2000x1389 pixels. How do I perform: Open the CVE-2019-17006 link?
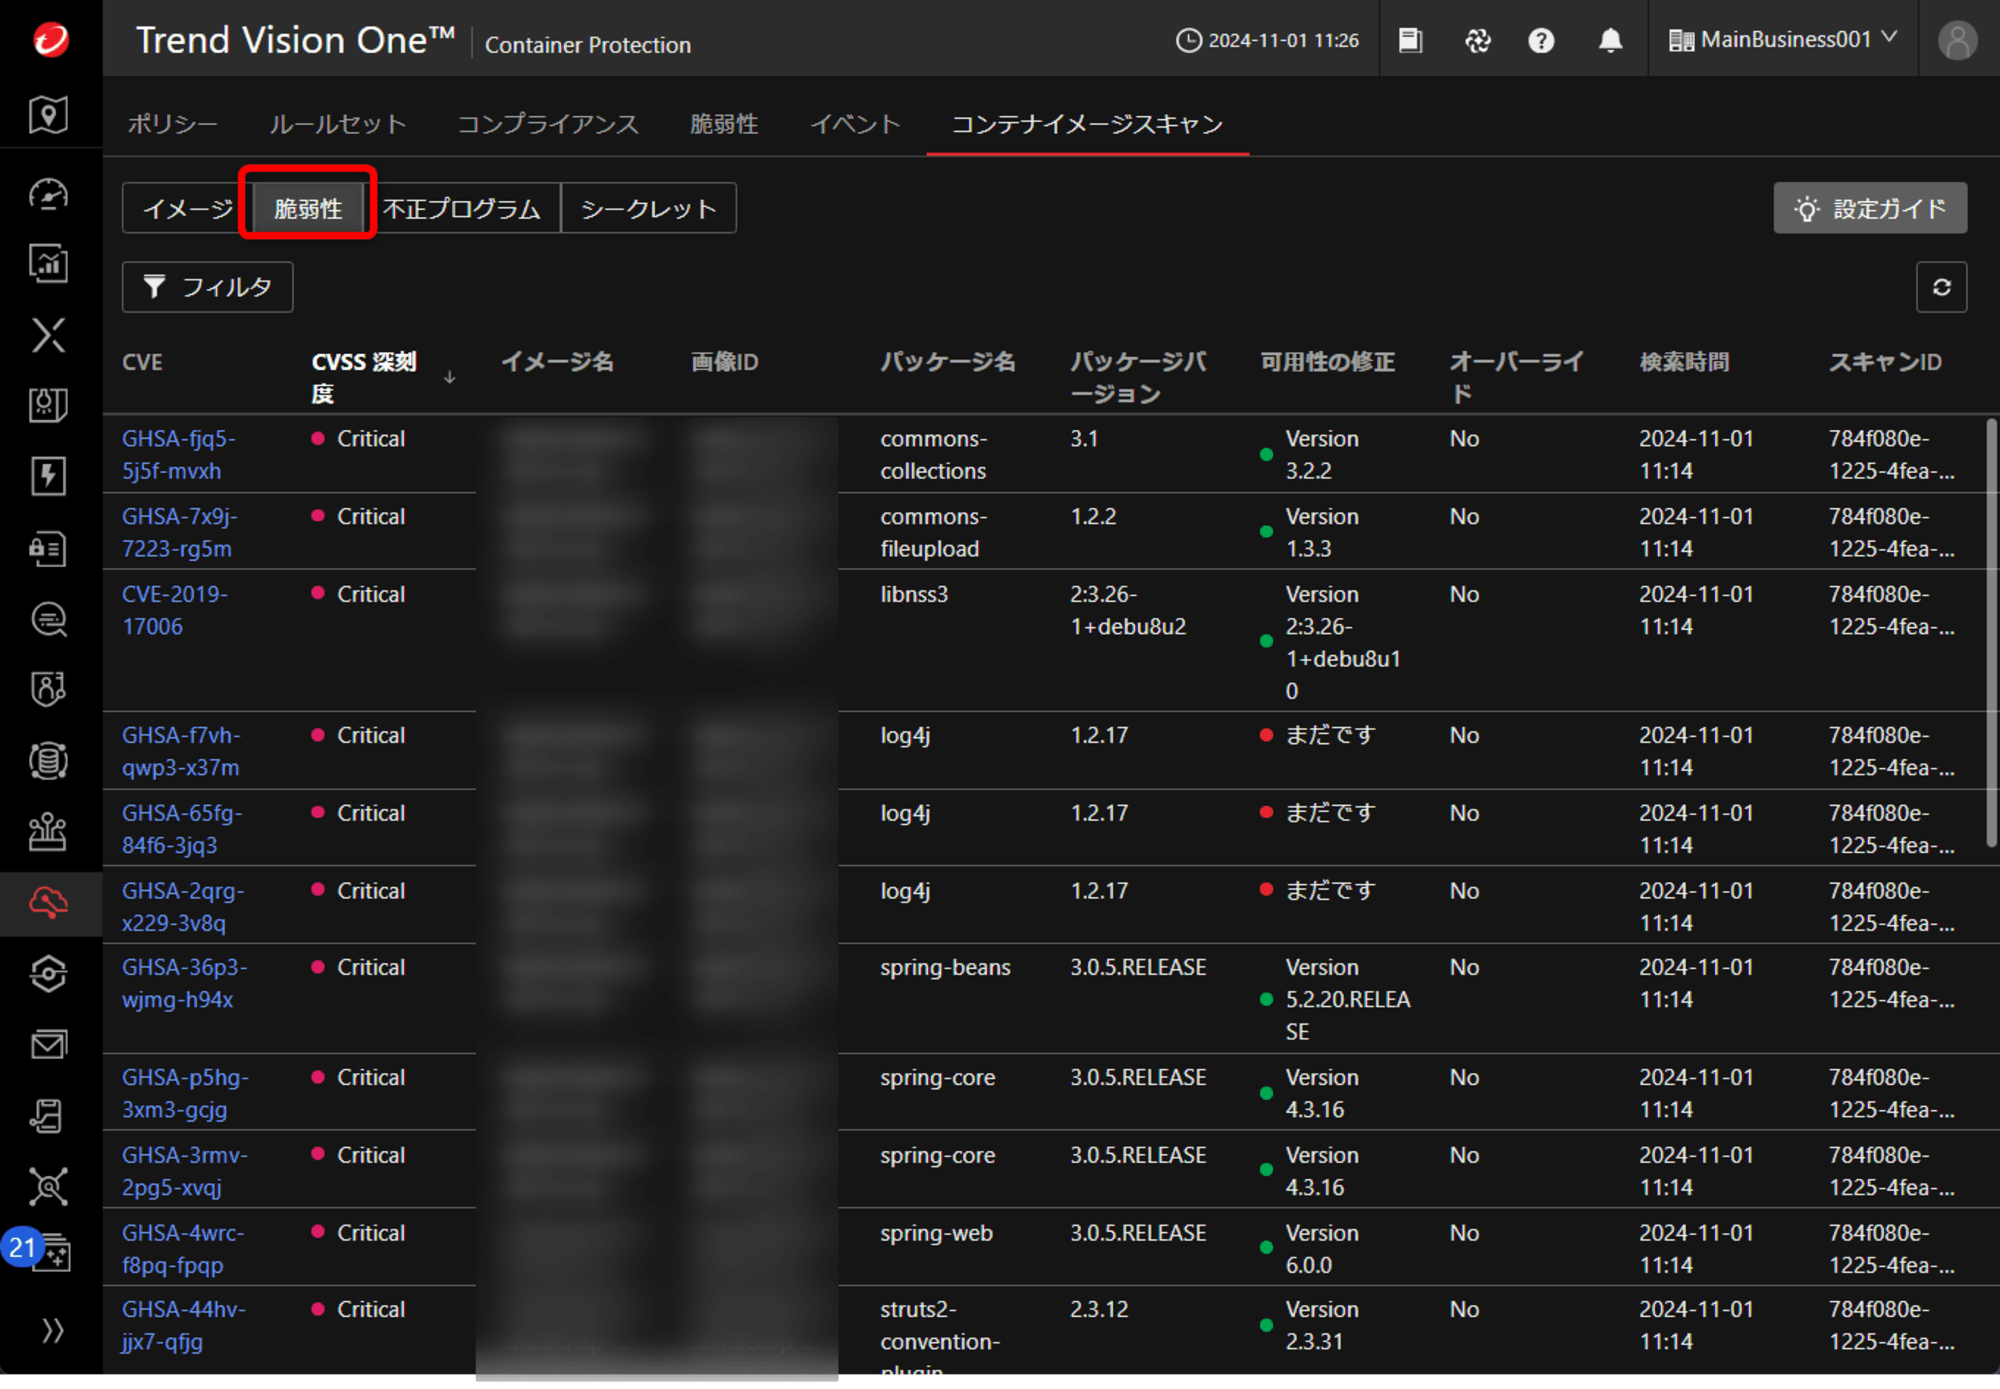click(x=175, y=610)
